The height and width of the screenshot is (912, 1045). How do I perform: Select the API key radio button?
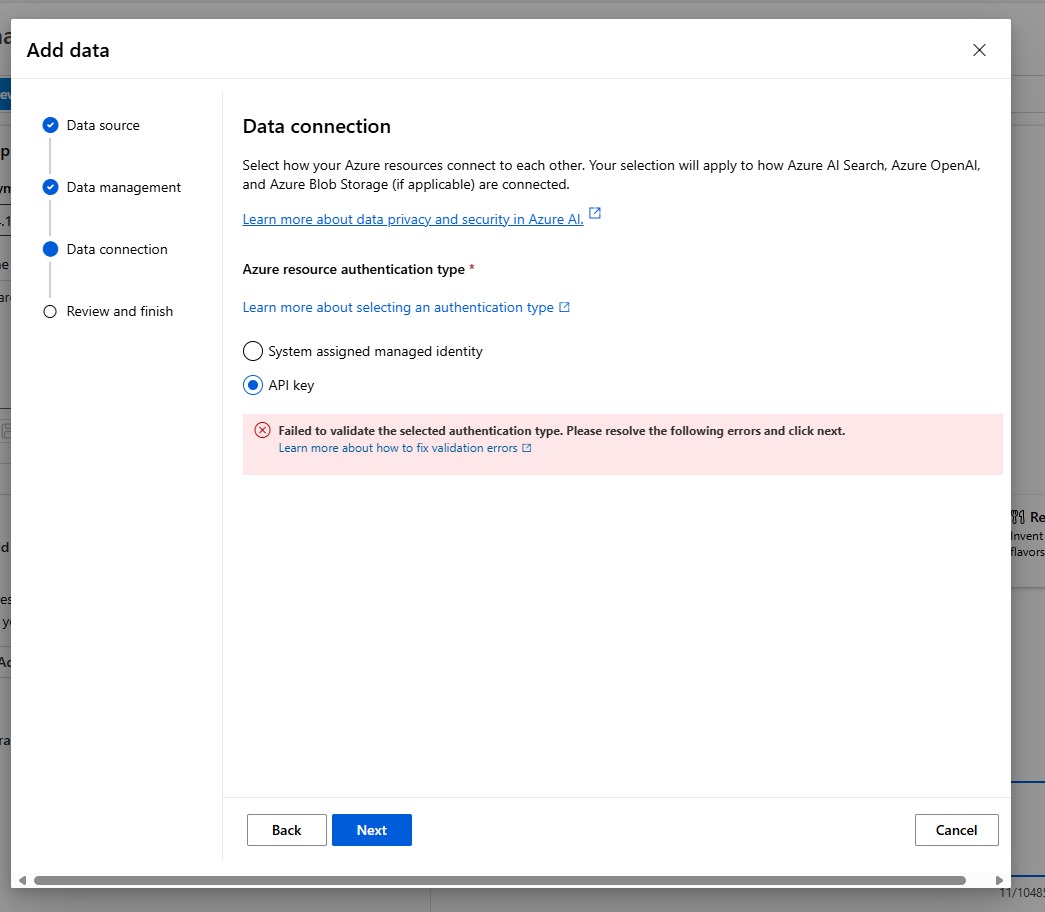click(253, 385)
